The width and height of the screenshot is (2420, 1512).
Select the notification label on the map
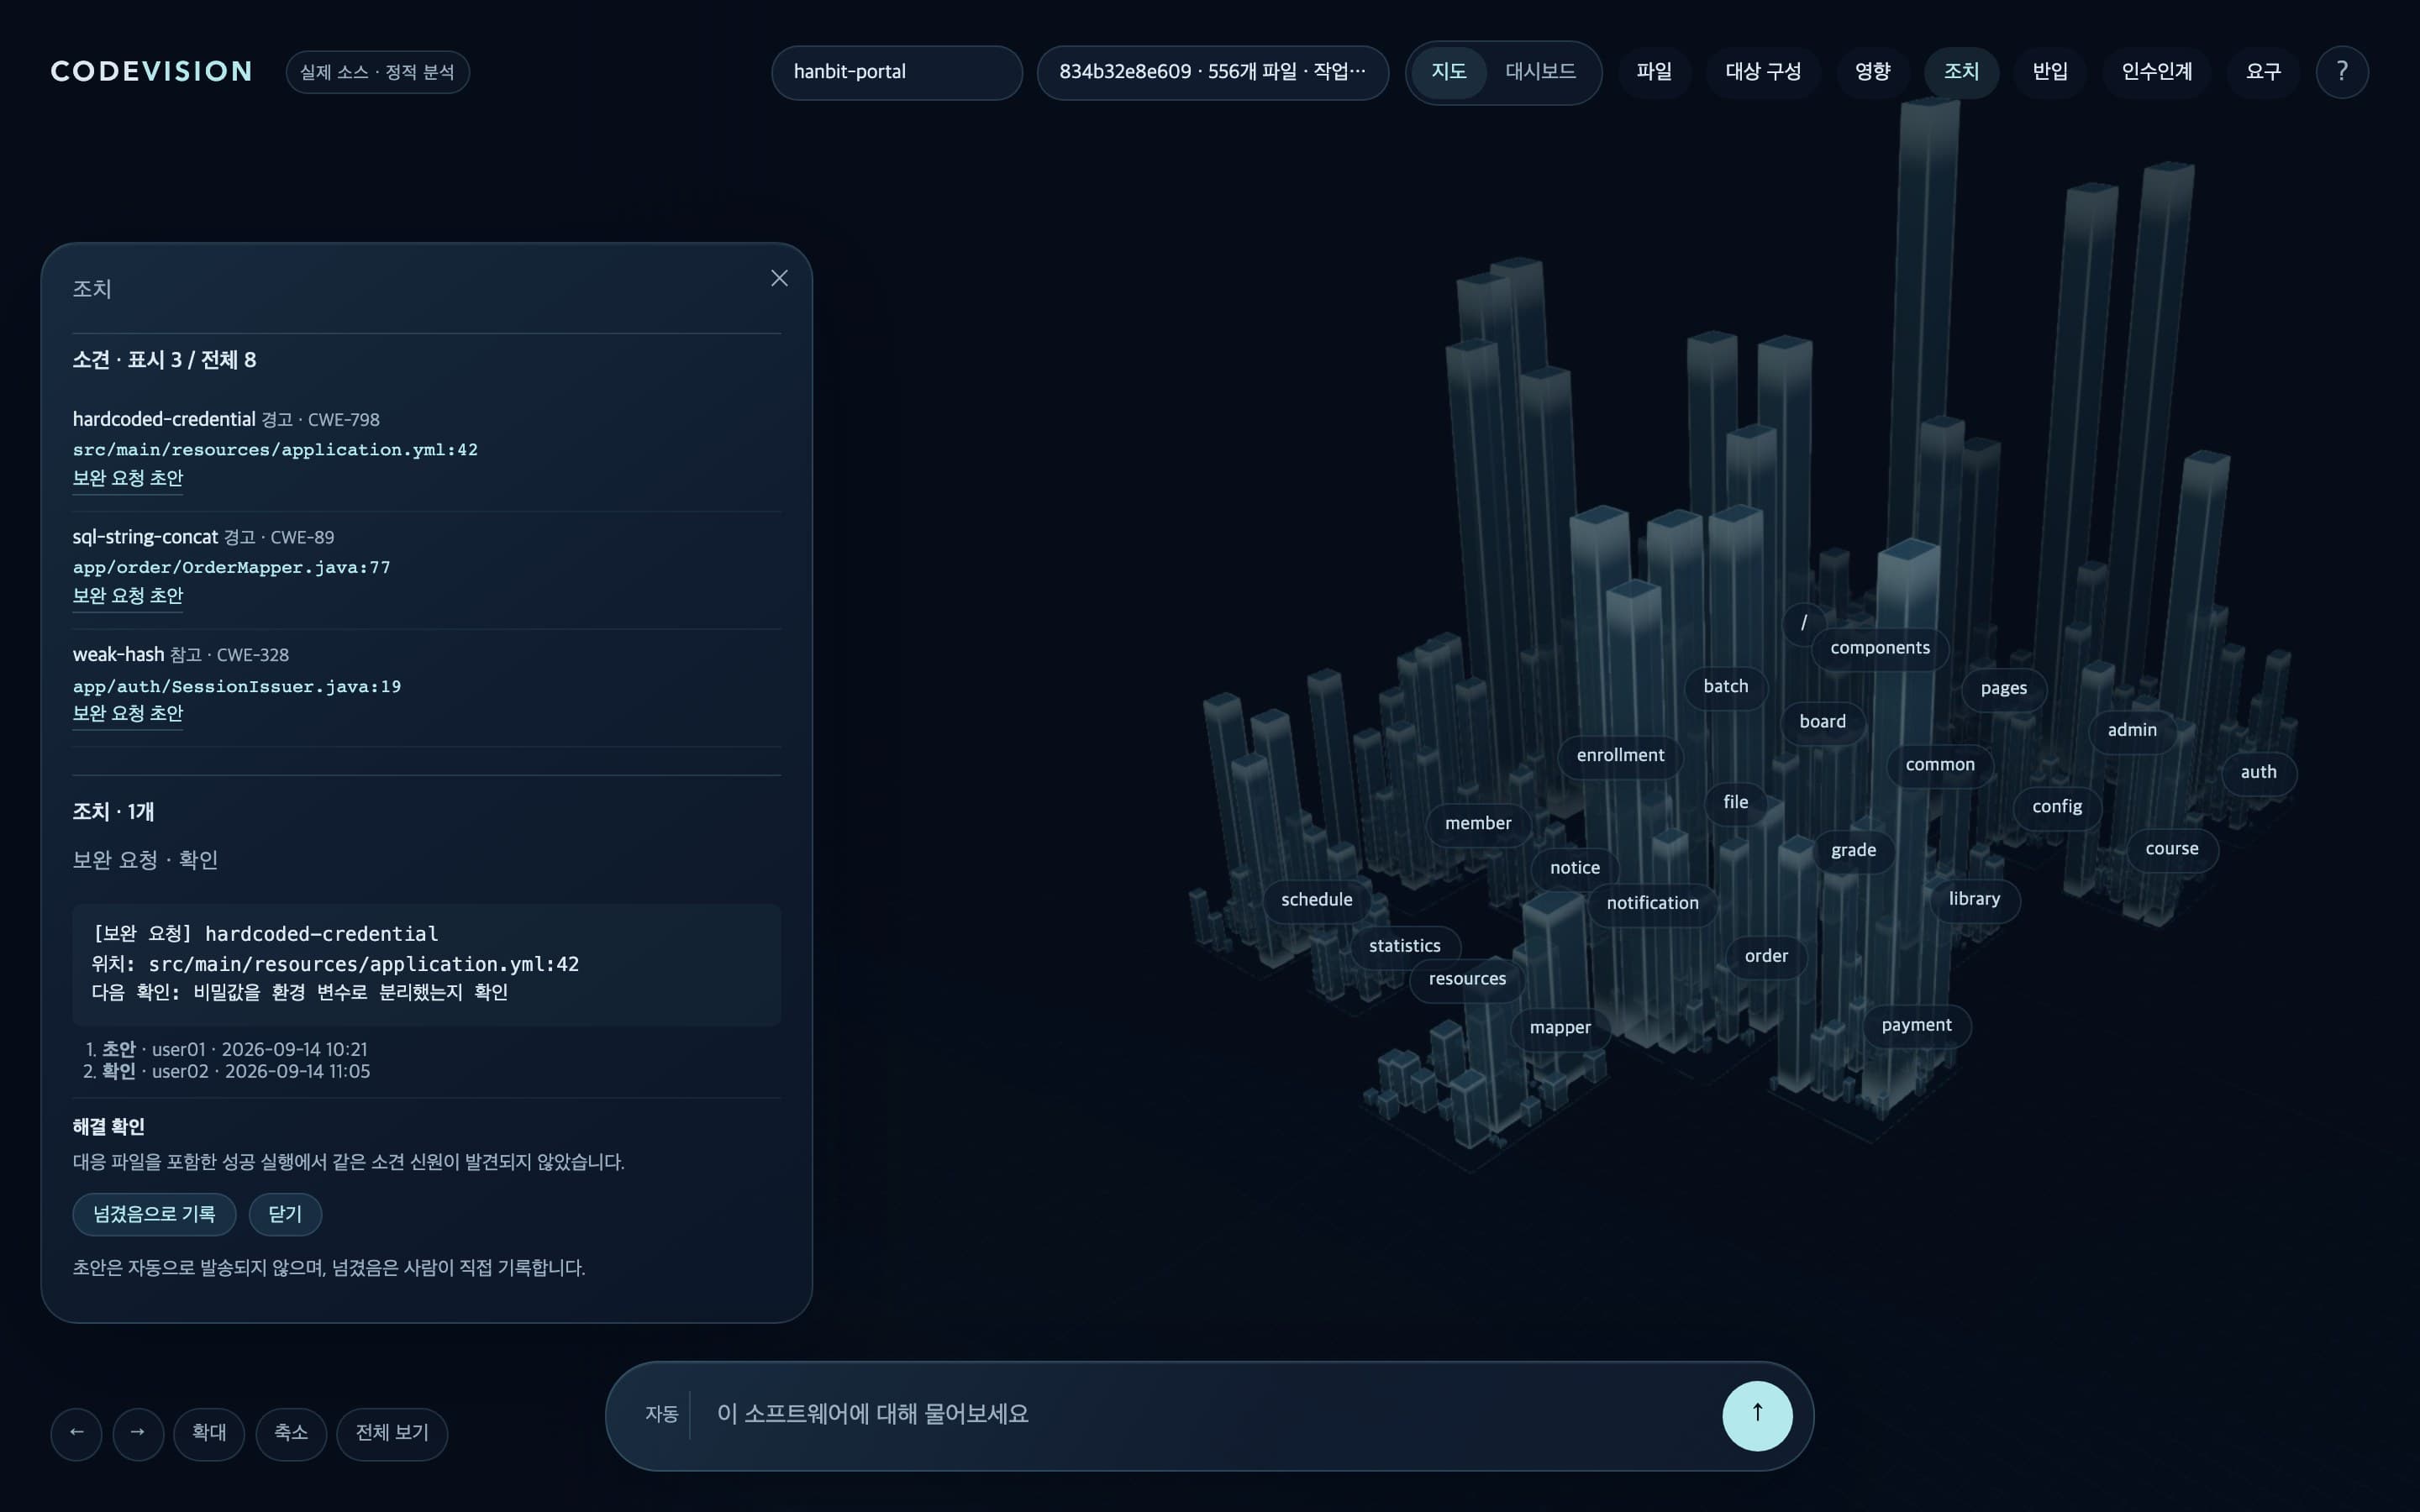1652,904
